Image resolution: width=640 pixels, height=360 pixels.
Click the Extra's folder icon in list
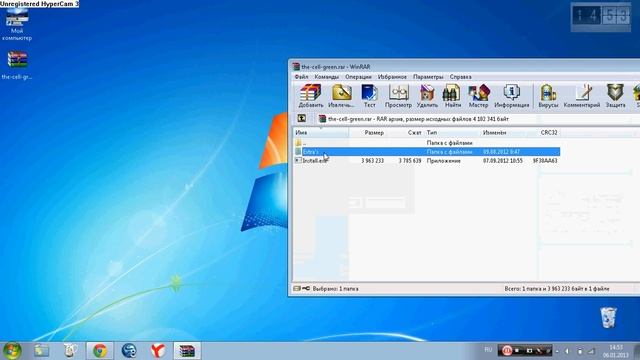point(298,152)
